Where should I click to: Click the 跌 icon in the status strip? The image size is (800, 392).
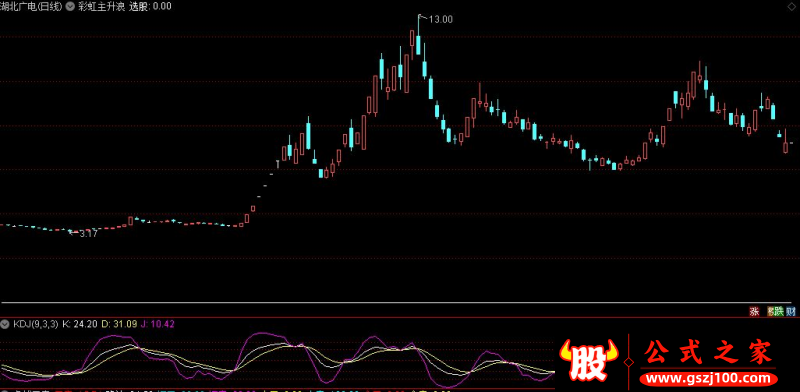[778, 312]
